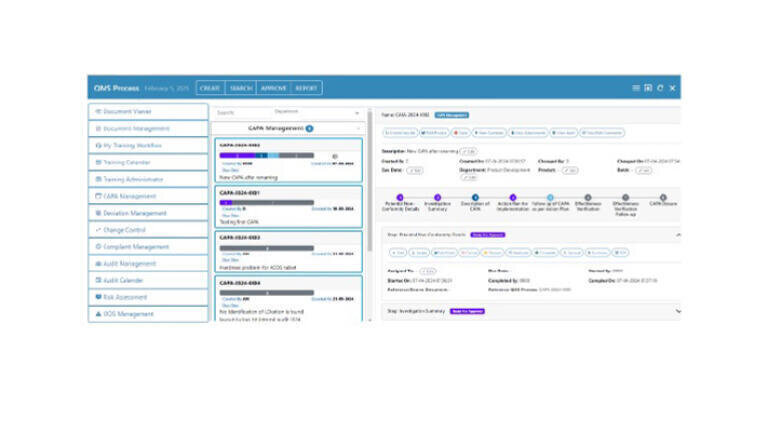Image resolution: width=768 pixels, height=432 pixels.
Task: Select the Investigation Summary step marker
Action: click(x=437, y=198)
